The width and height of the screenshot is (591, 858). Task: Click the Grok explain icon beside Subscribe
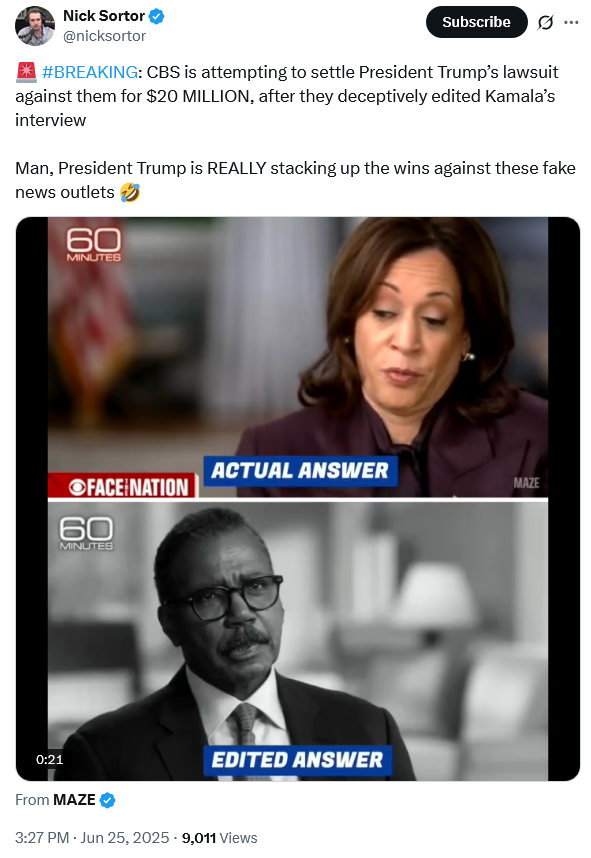546,22
